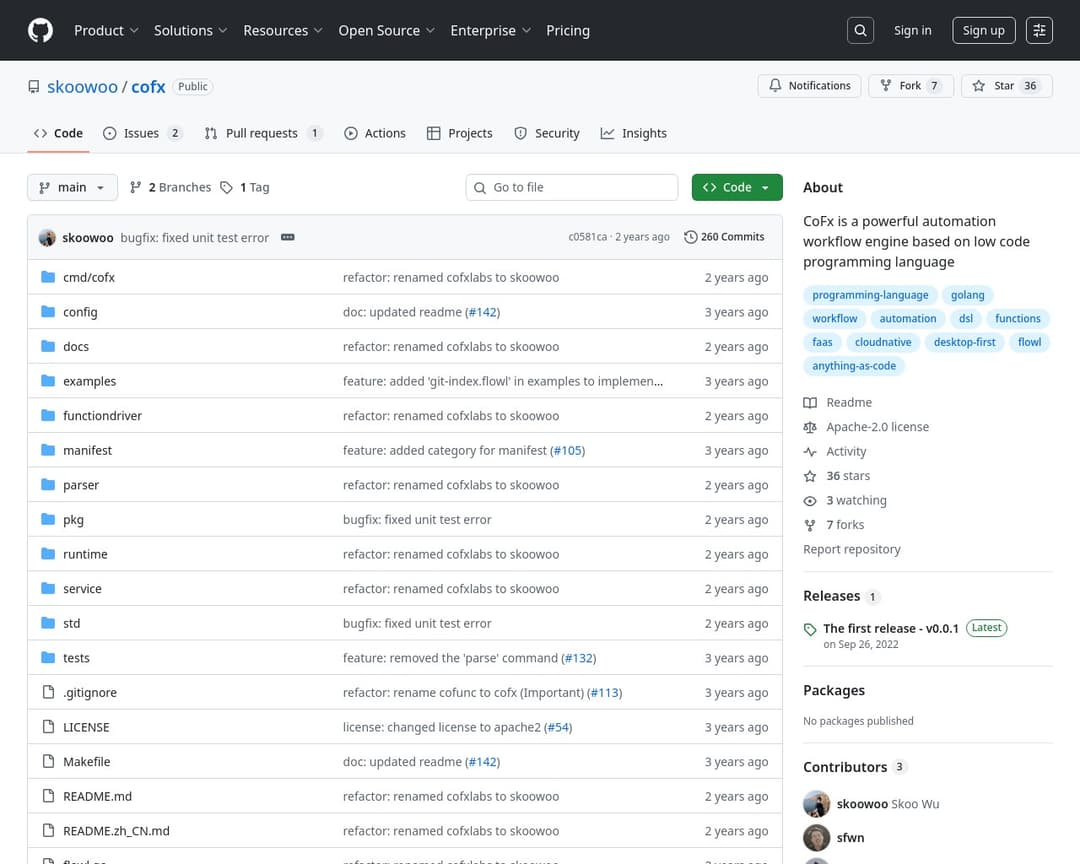Open the Apache-2.0 license link
1080x864 pixels.
(877, 427)
